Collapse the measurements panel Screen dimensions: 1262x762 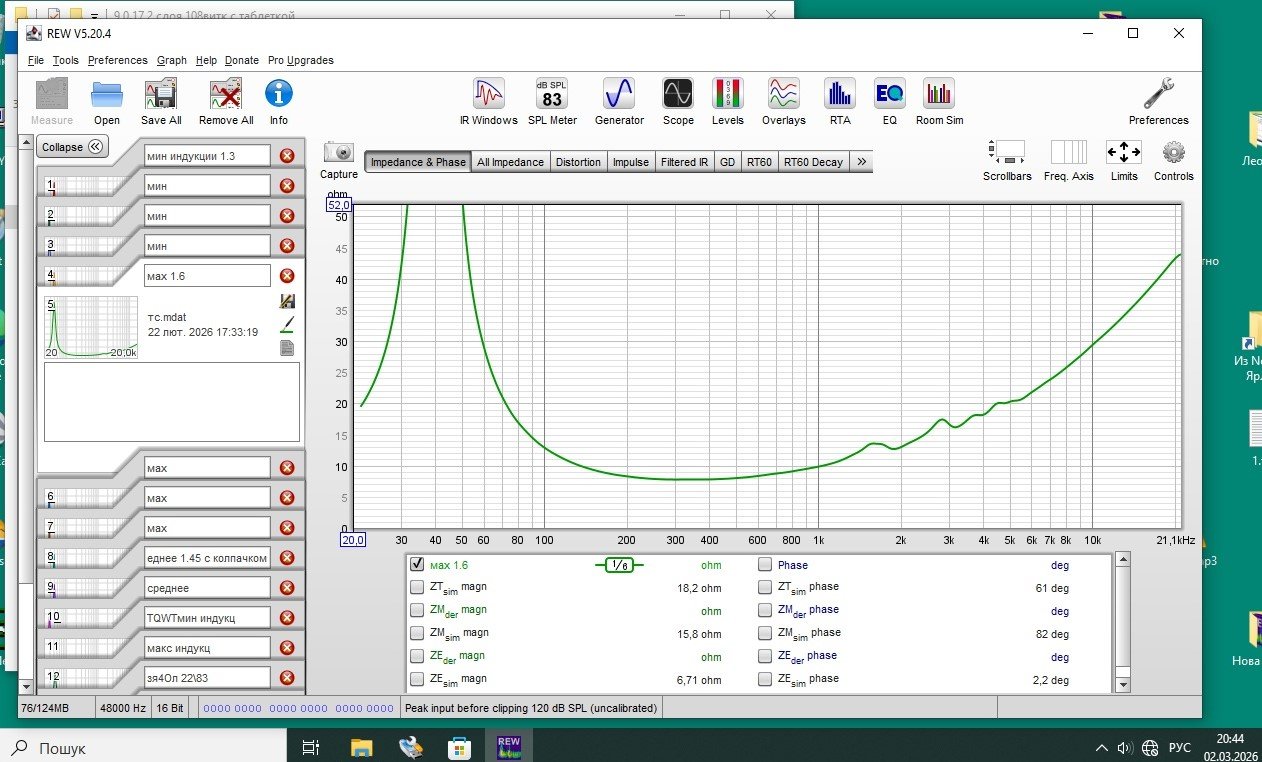(x=72, y=147)
